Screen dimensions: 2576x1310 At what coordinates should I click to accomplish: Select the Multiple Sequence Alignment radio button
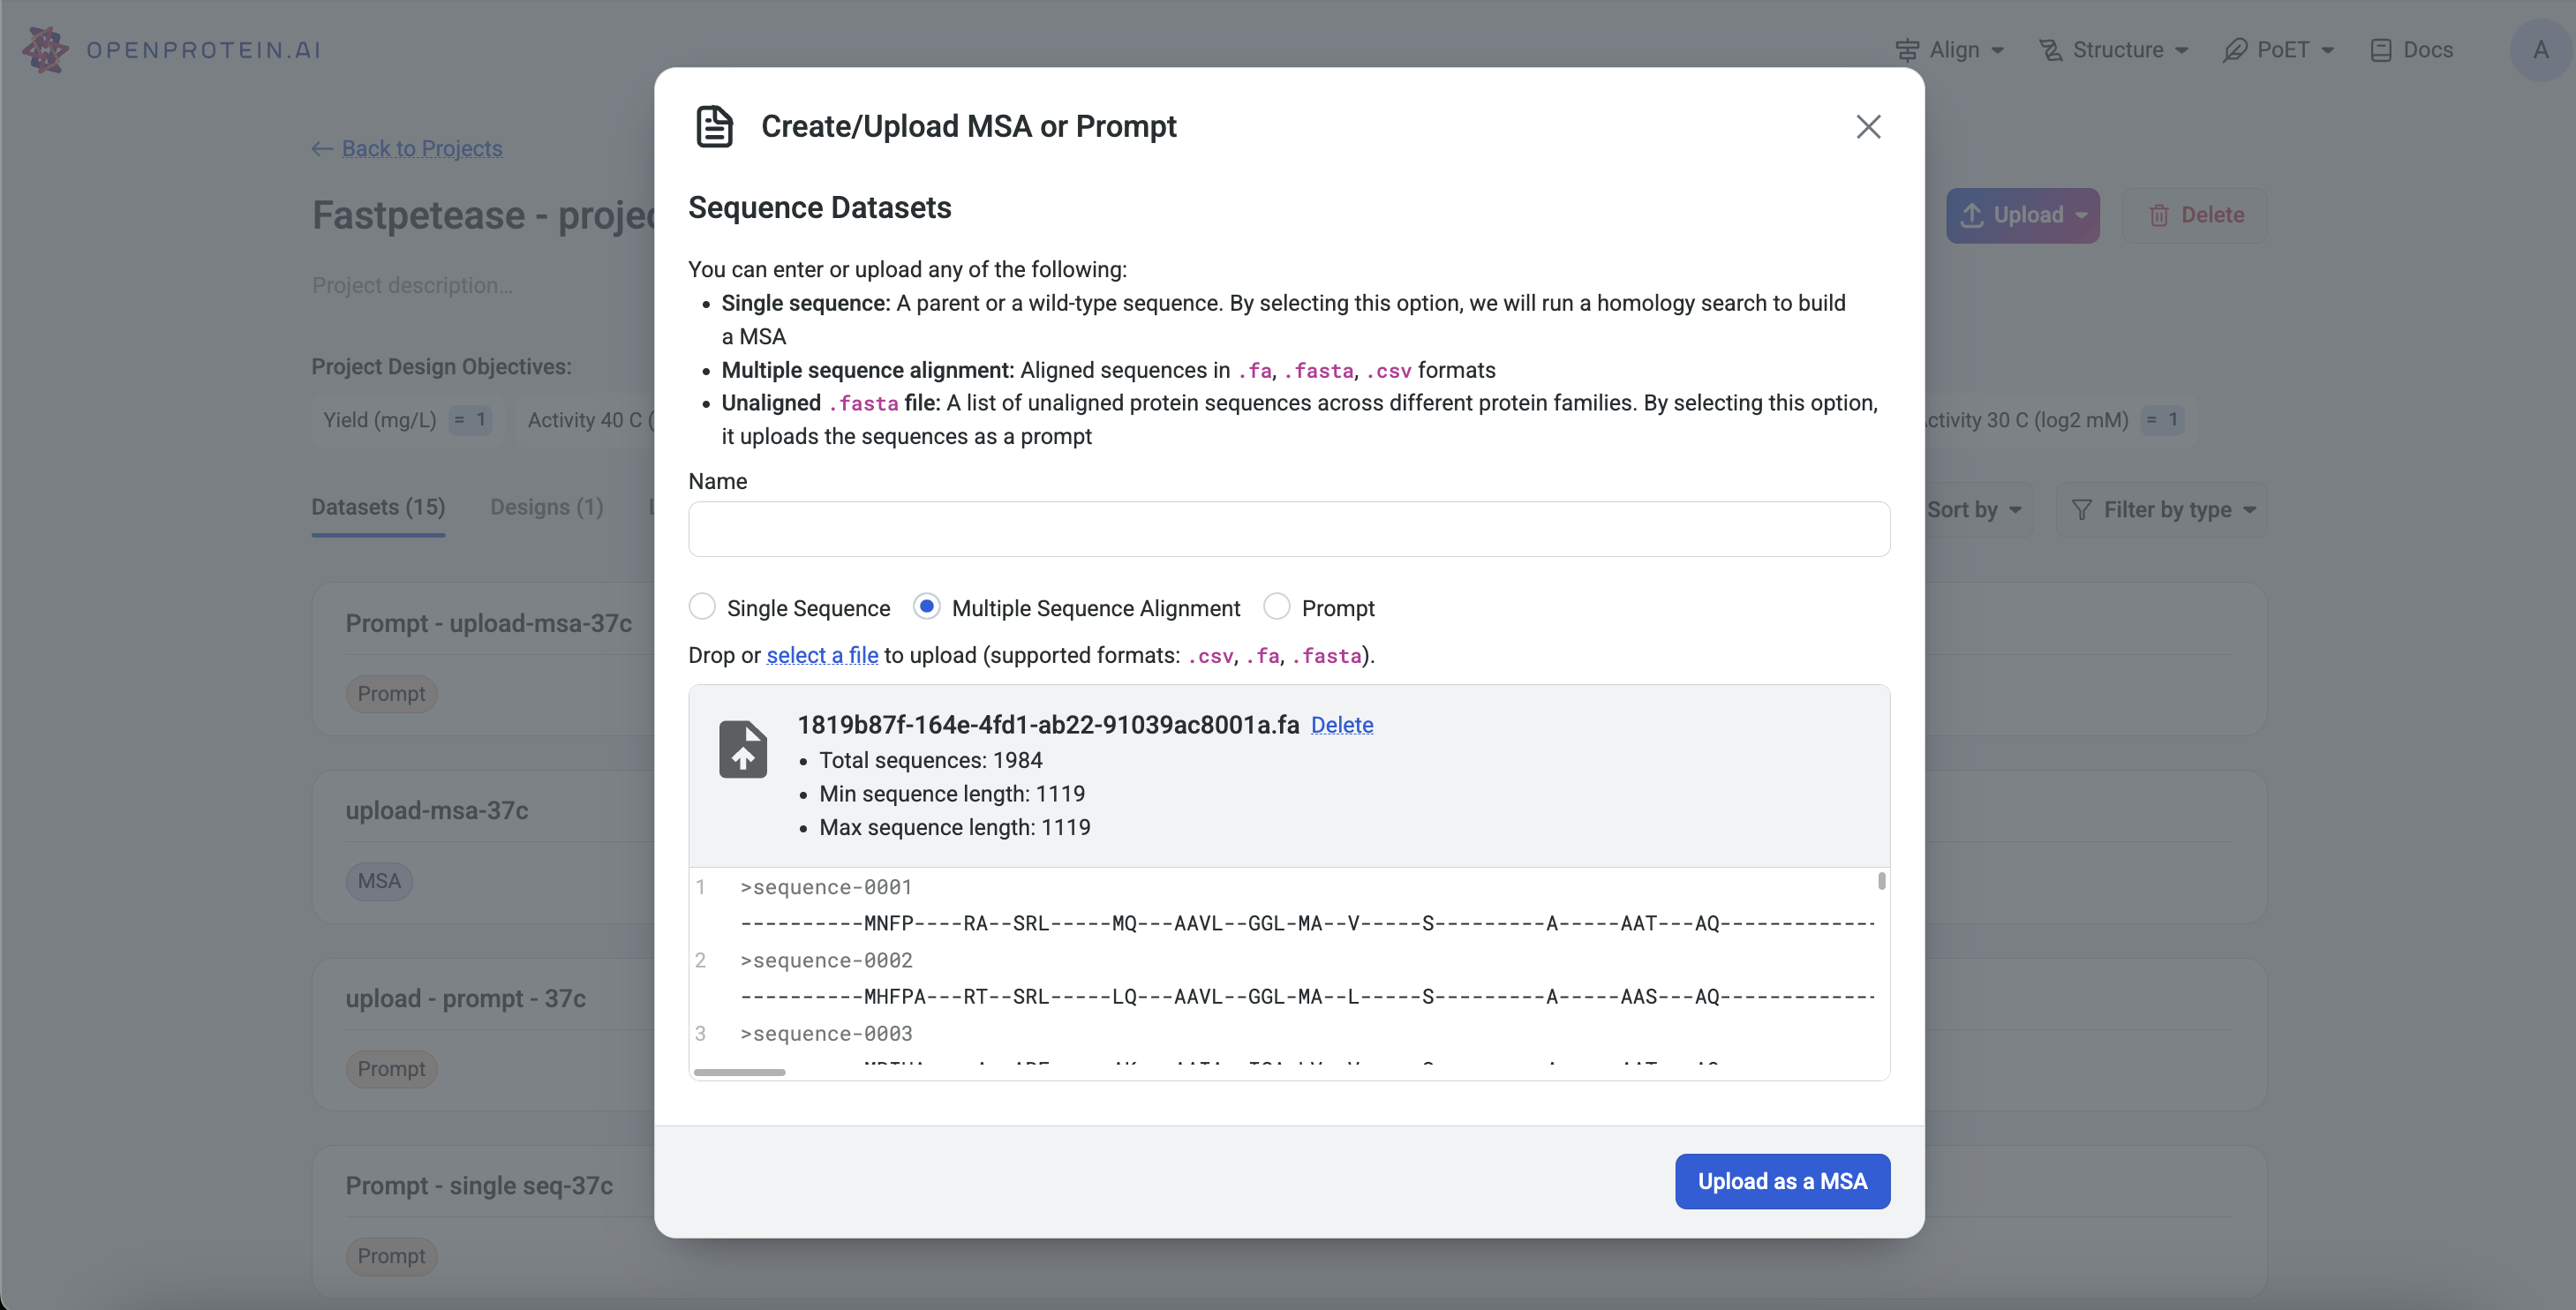coord(927,606)
